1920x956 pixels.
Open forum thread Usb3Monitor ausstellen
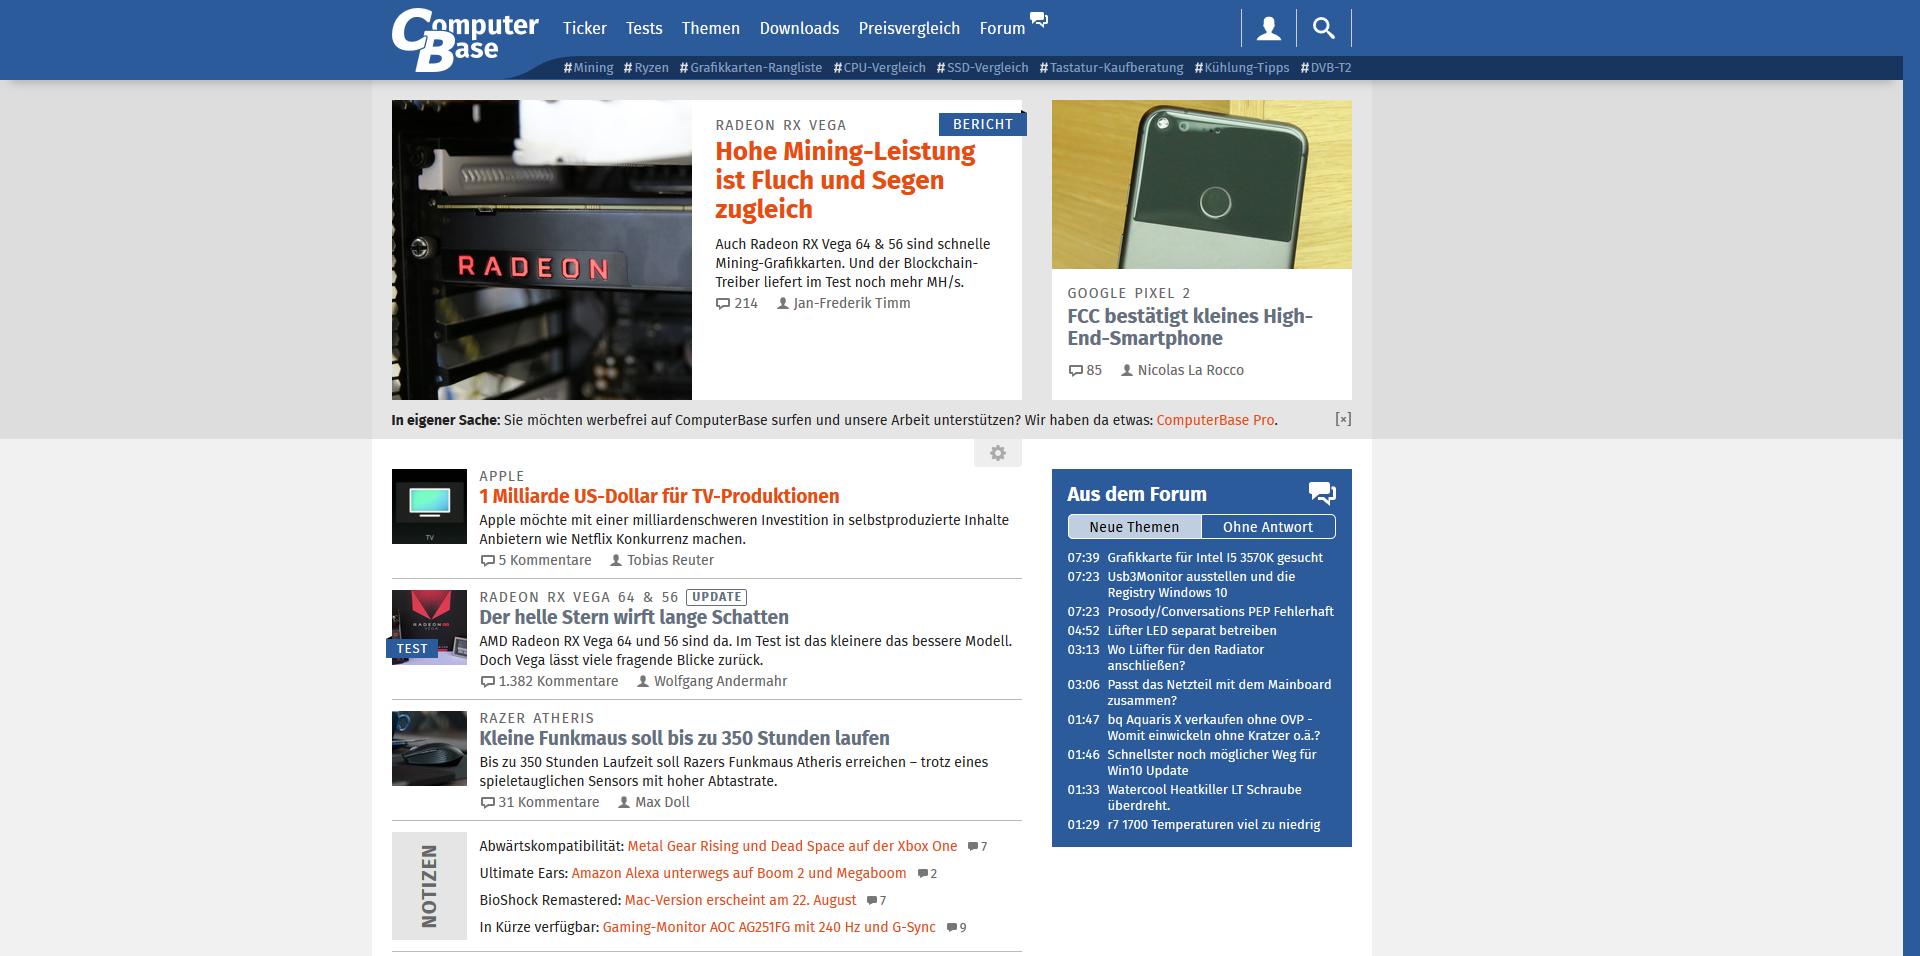click(1201, 585)
